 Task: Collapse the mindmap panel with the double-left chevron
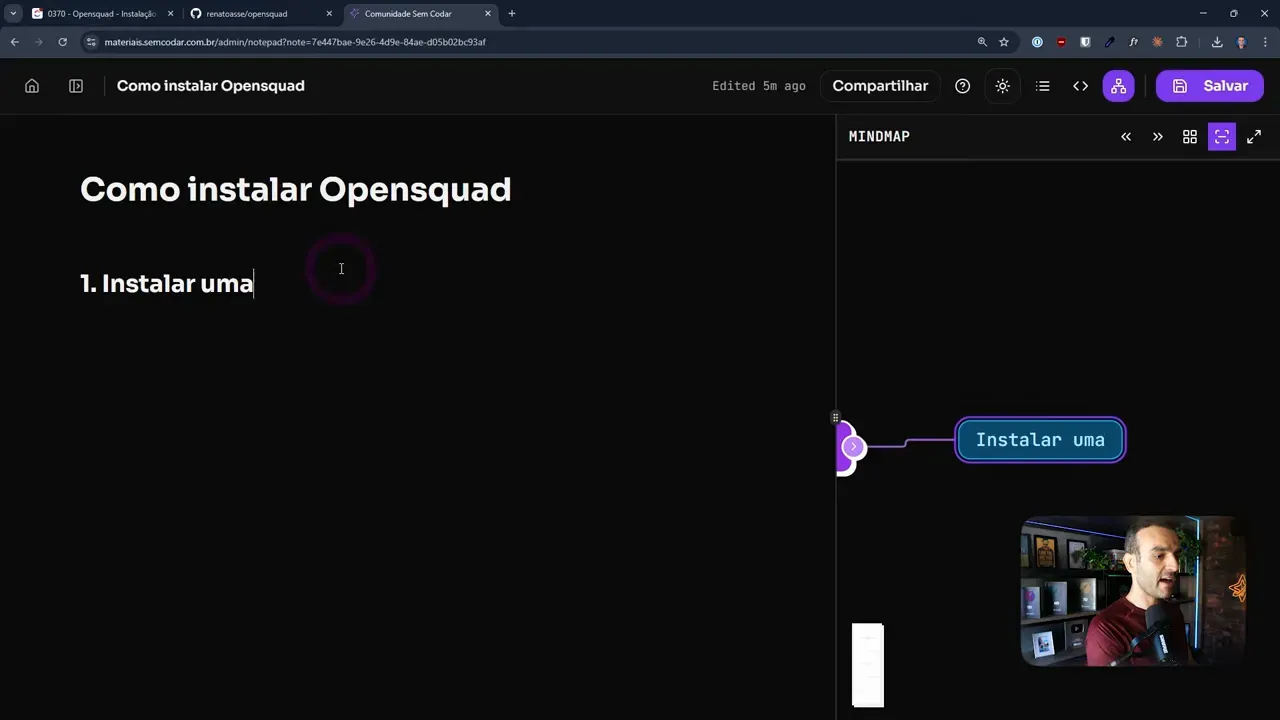[x=1125, y=136]
